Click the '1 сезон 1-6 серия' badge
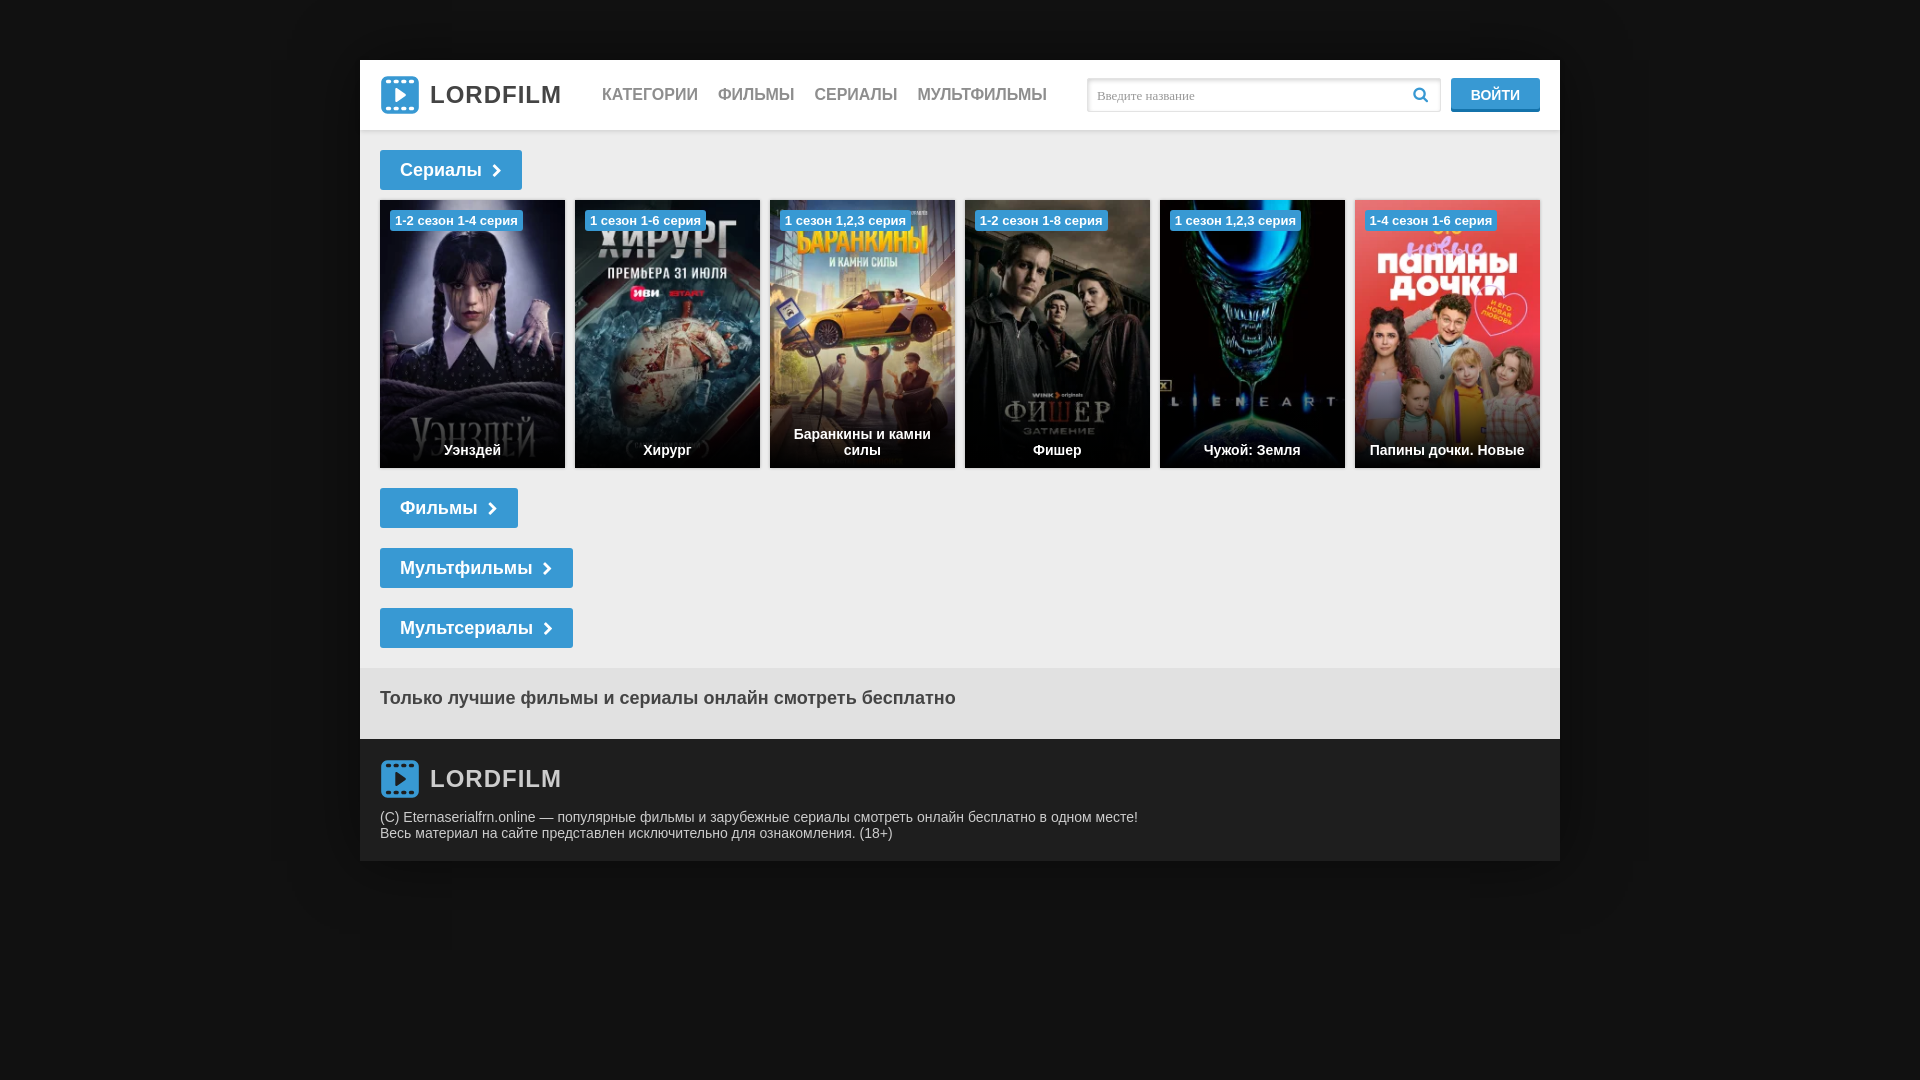 [645, 220]
